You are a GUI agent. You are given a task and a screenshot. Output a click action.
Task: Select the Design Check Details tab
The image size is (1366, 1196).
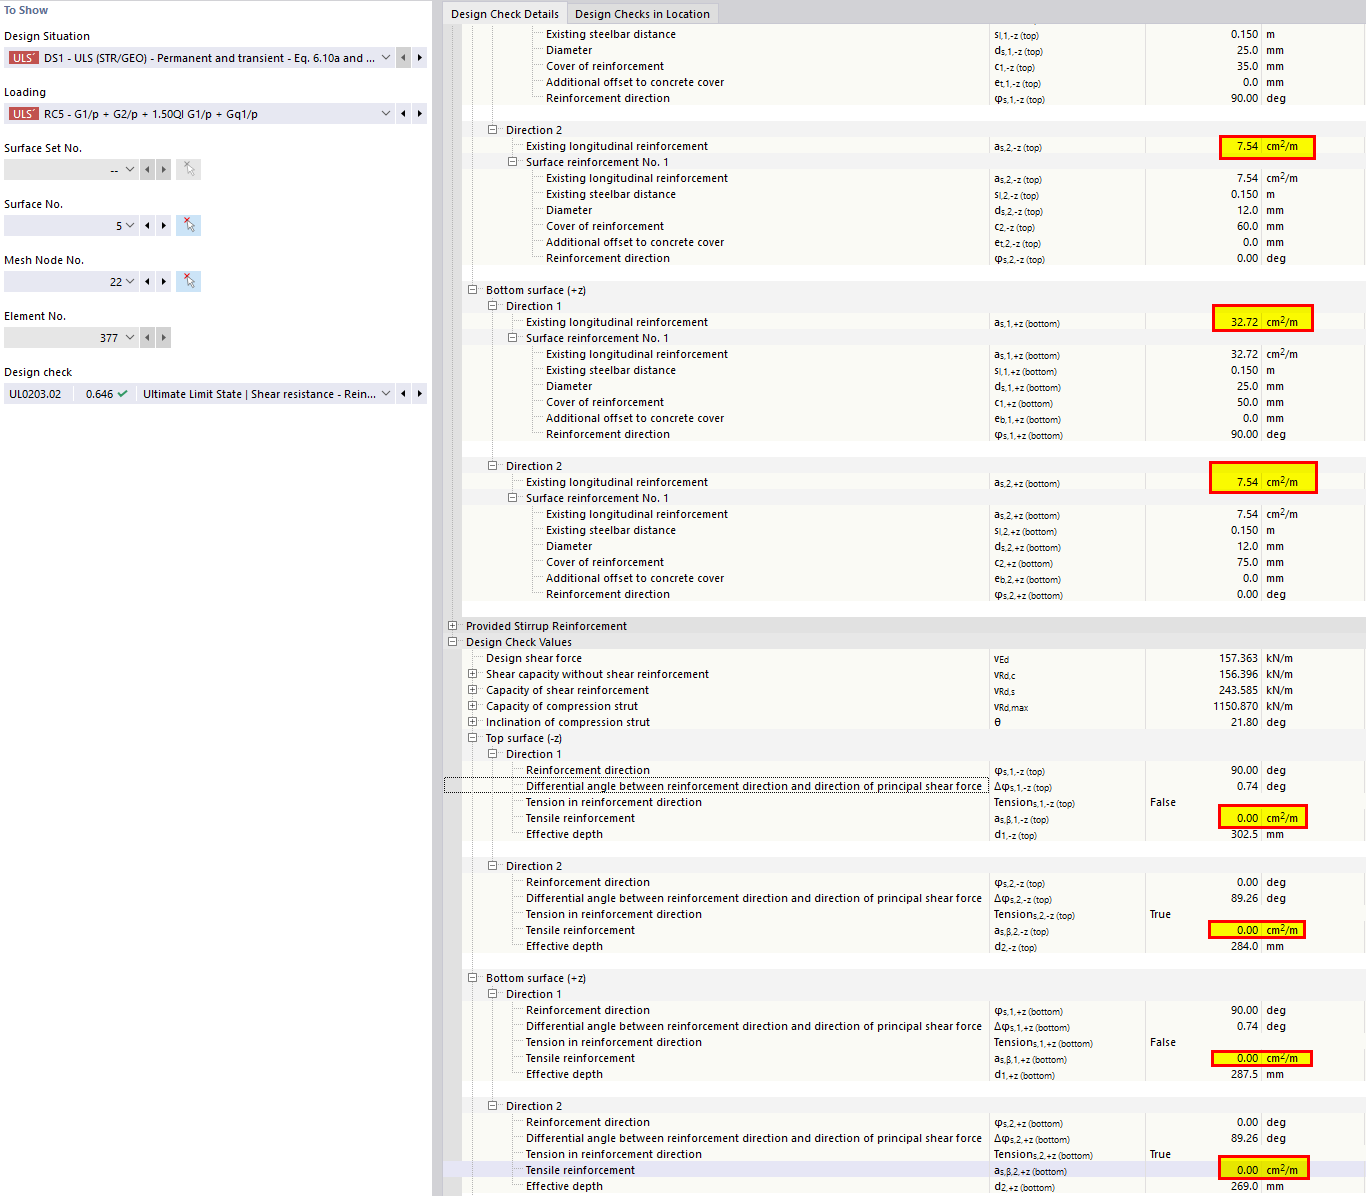click(505, 14)
